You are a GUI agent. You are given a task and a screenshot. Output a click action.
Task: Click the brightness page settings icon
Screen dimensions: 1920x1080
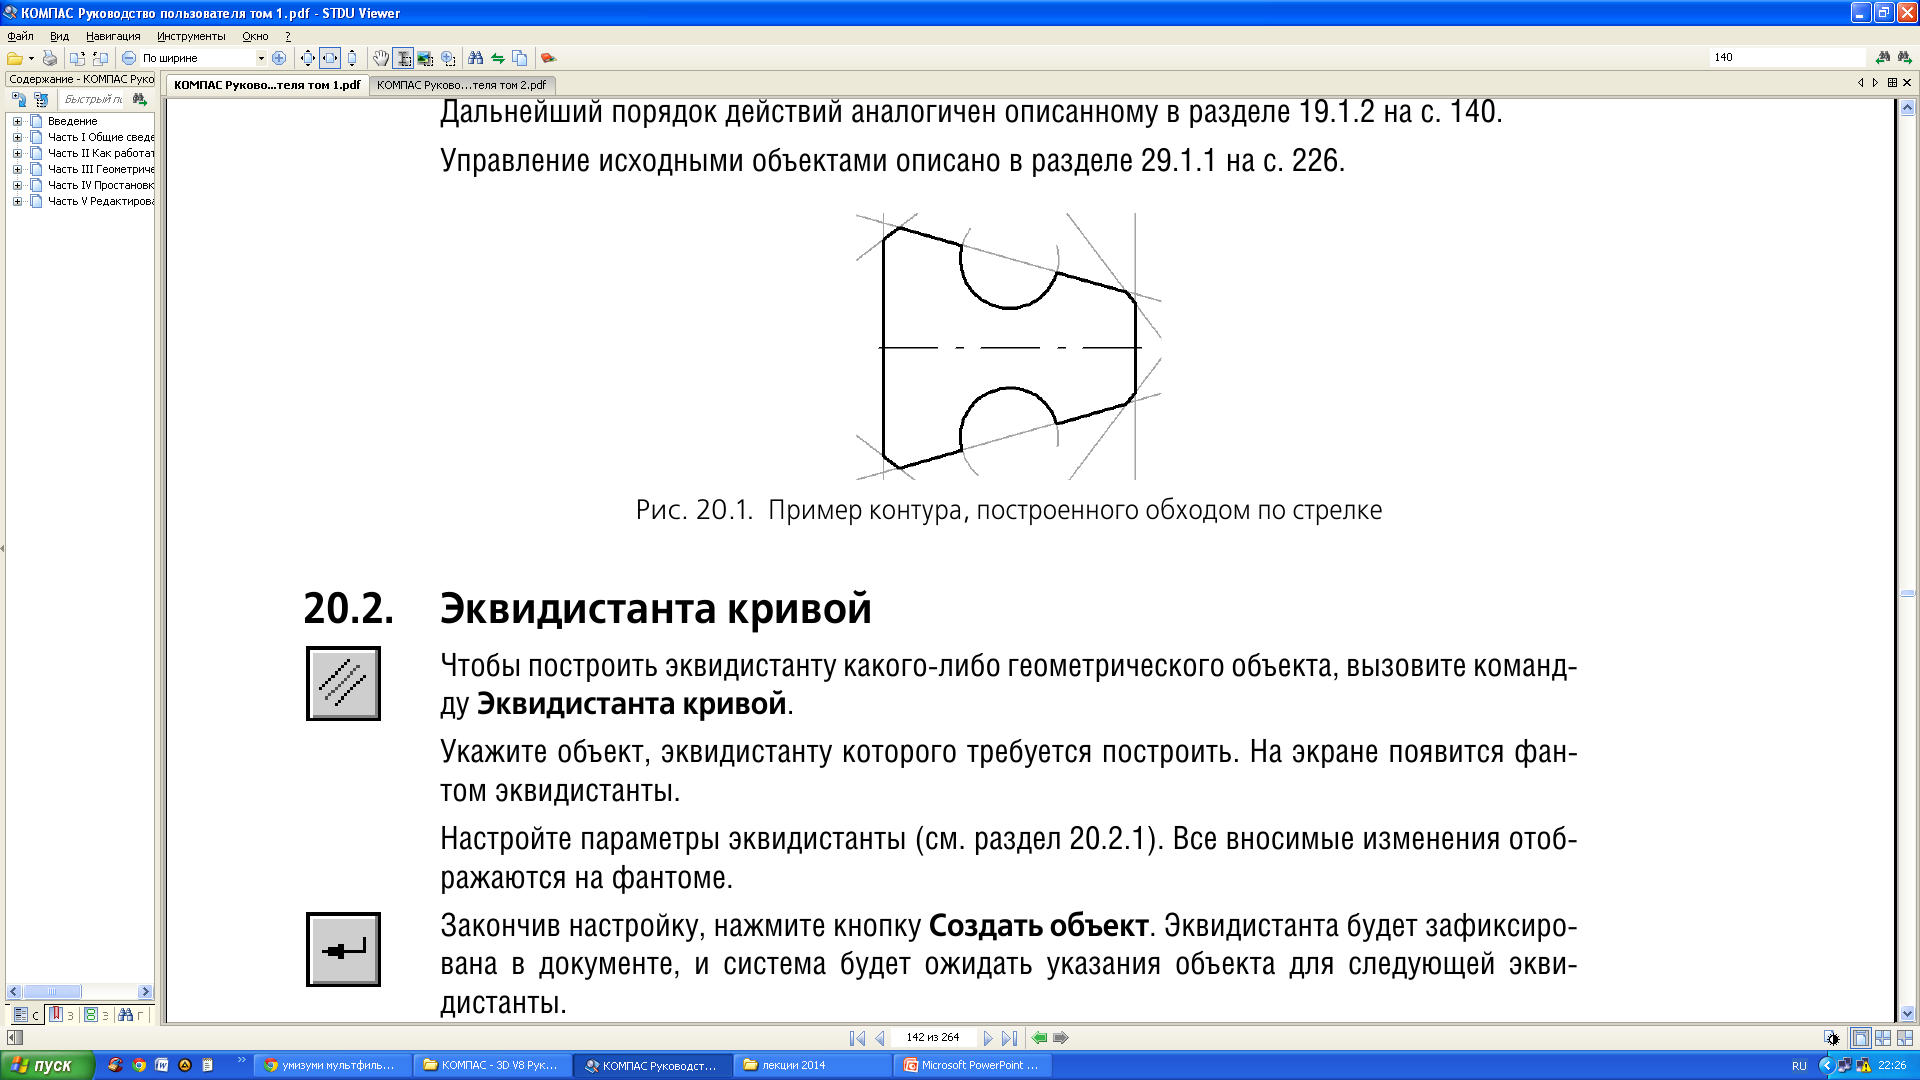tap(1831, 1038)
